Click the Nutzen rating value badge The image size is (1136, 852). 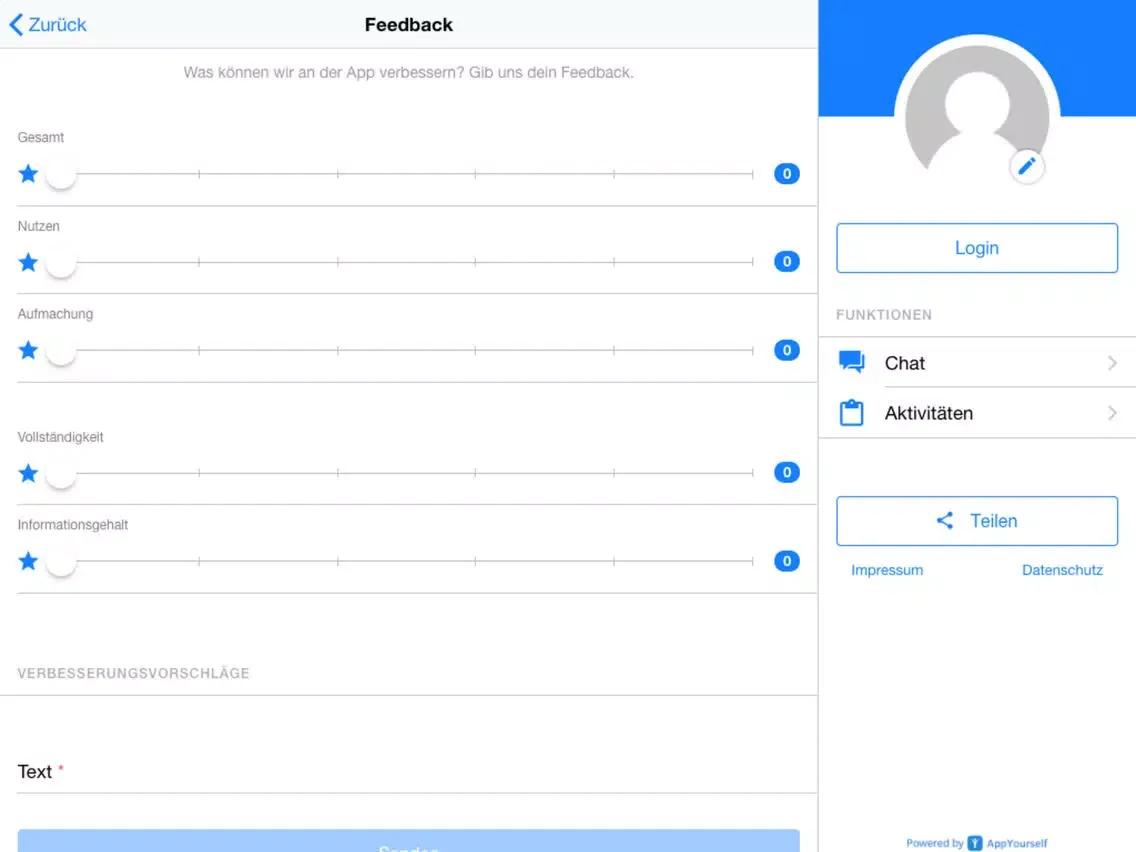click(787, 262)
